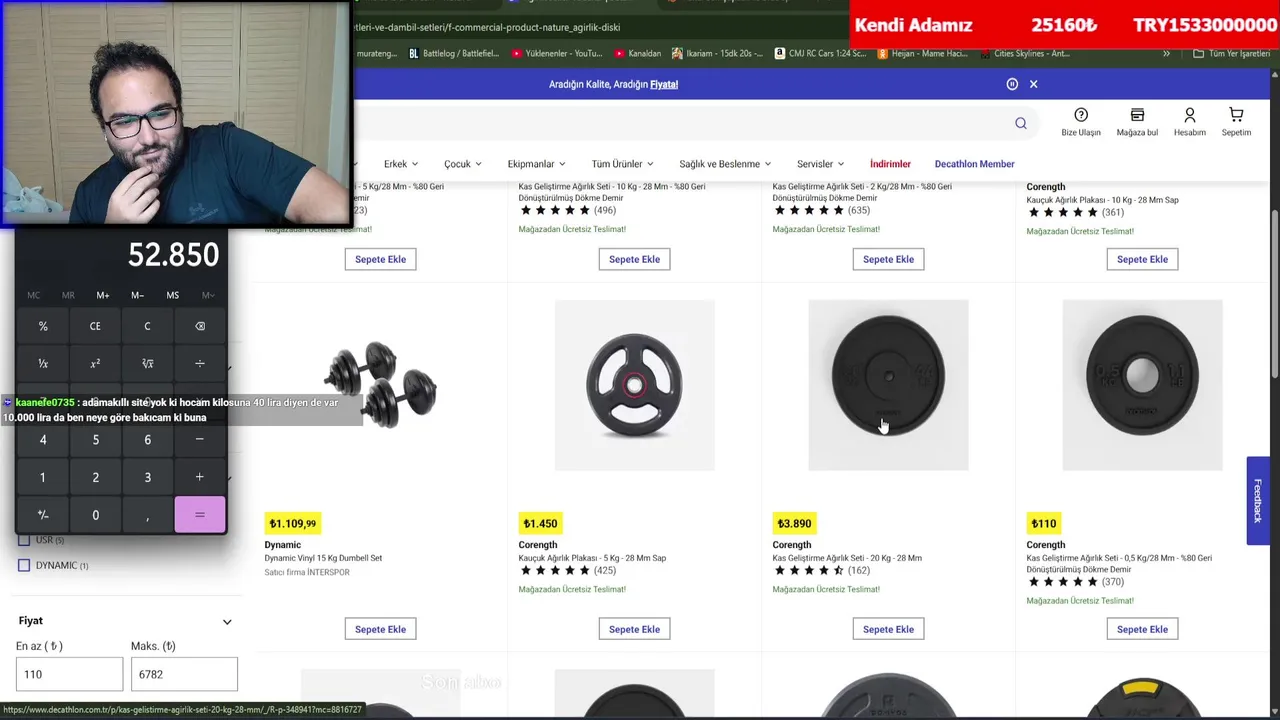
Task: Click Fiyata link in promo banner
Action: pyautogui.click(x=664, y=84)
